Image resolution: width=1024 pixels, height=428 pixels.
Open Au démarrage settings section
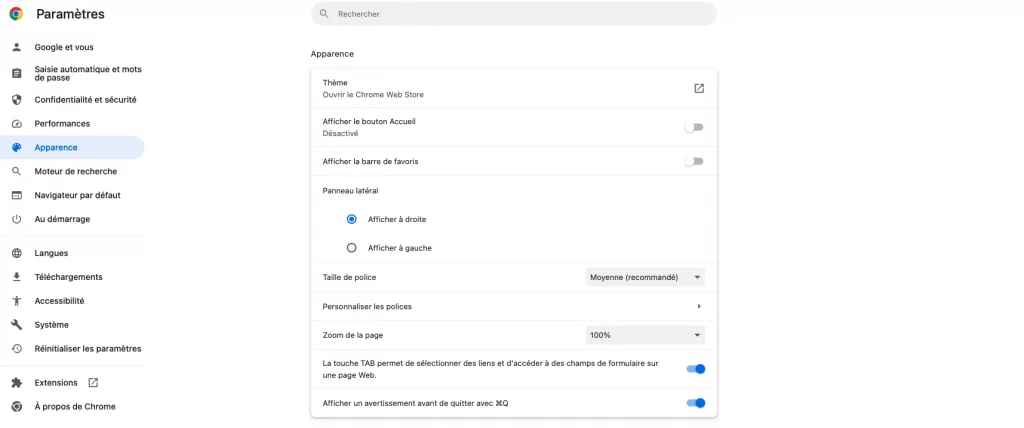(x=62, y=219)
